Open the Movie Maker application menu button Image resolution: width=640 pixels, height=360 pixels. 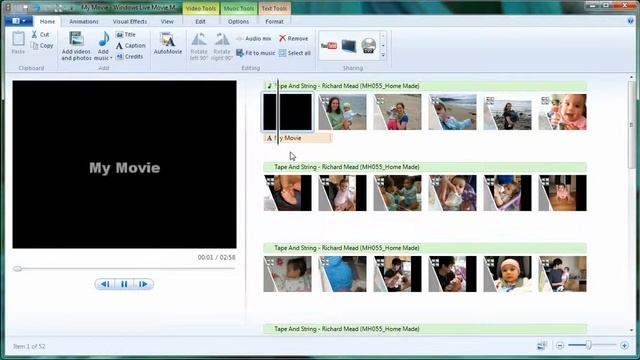[18, 21]
